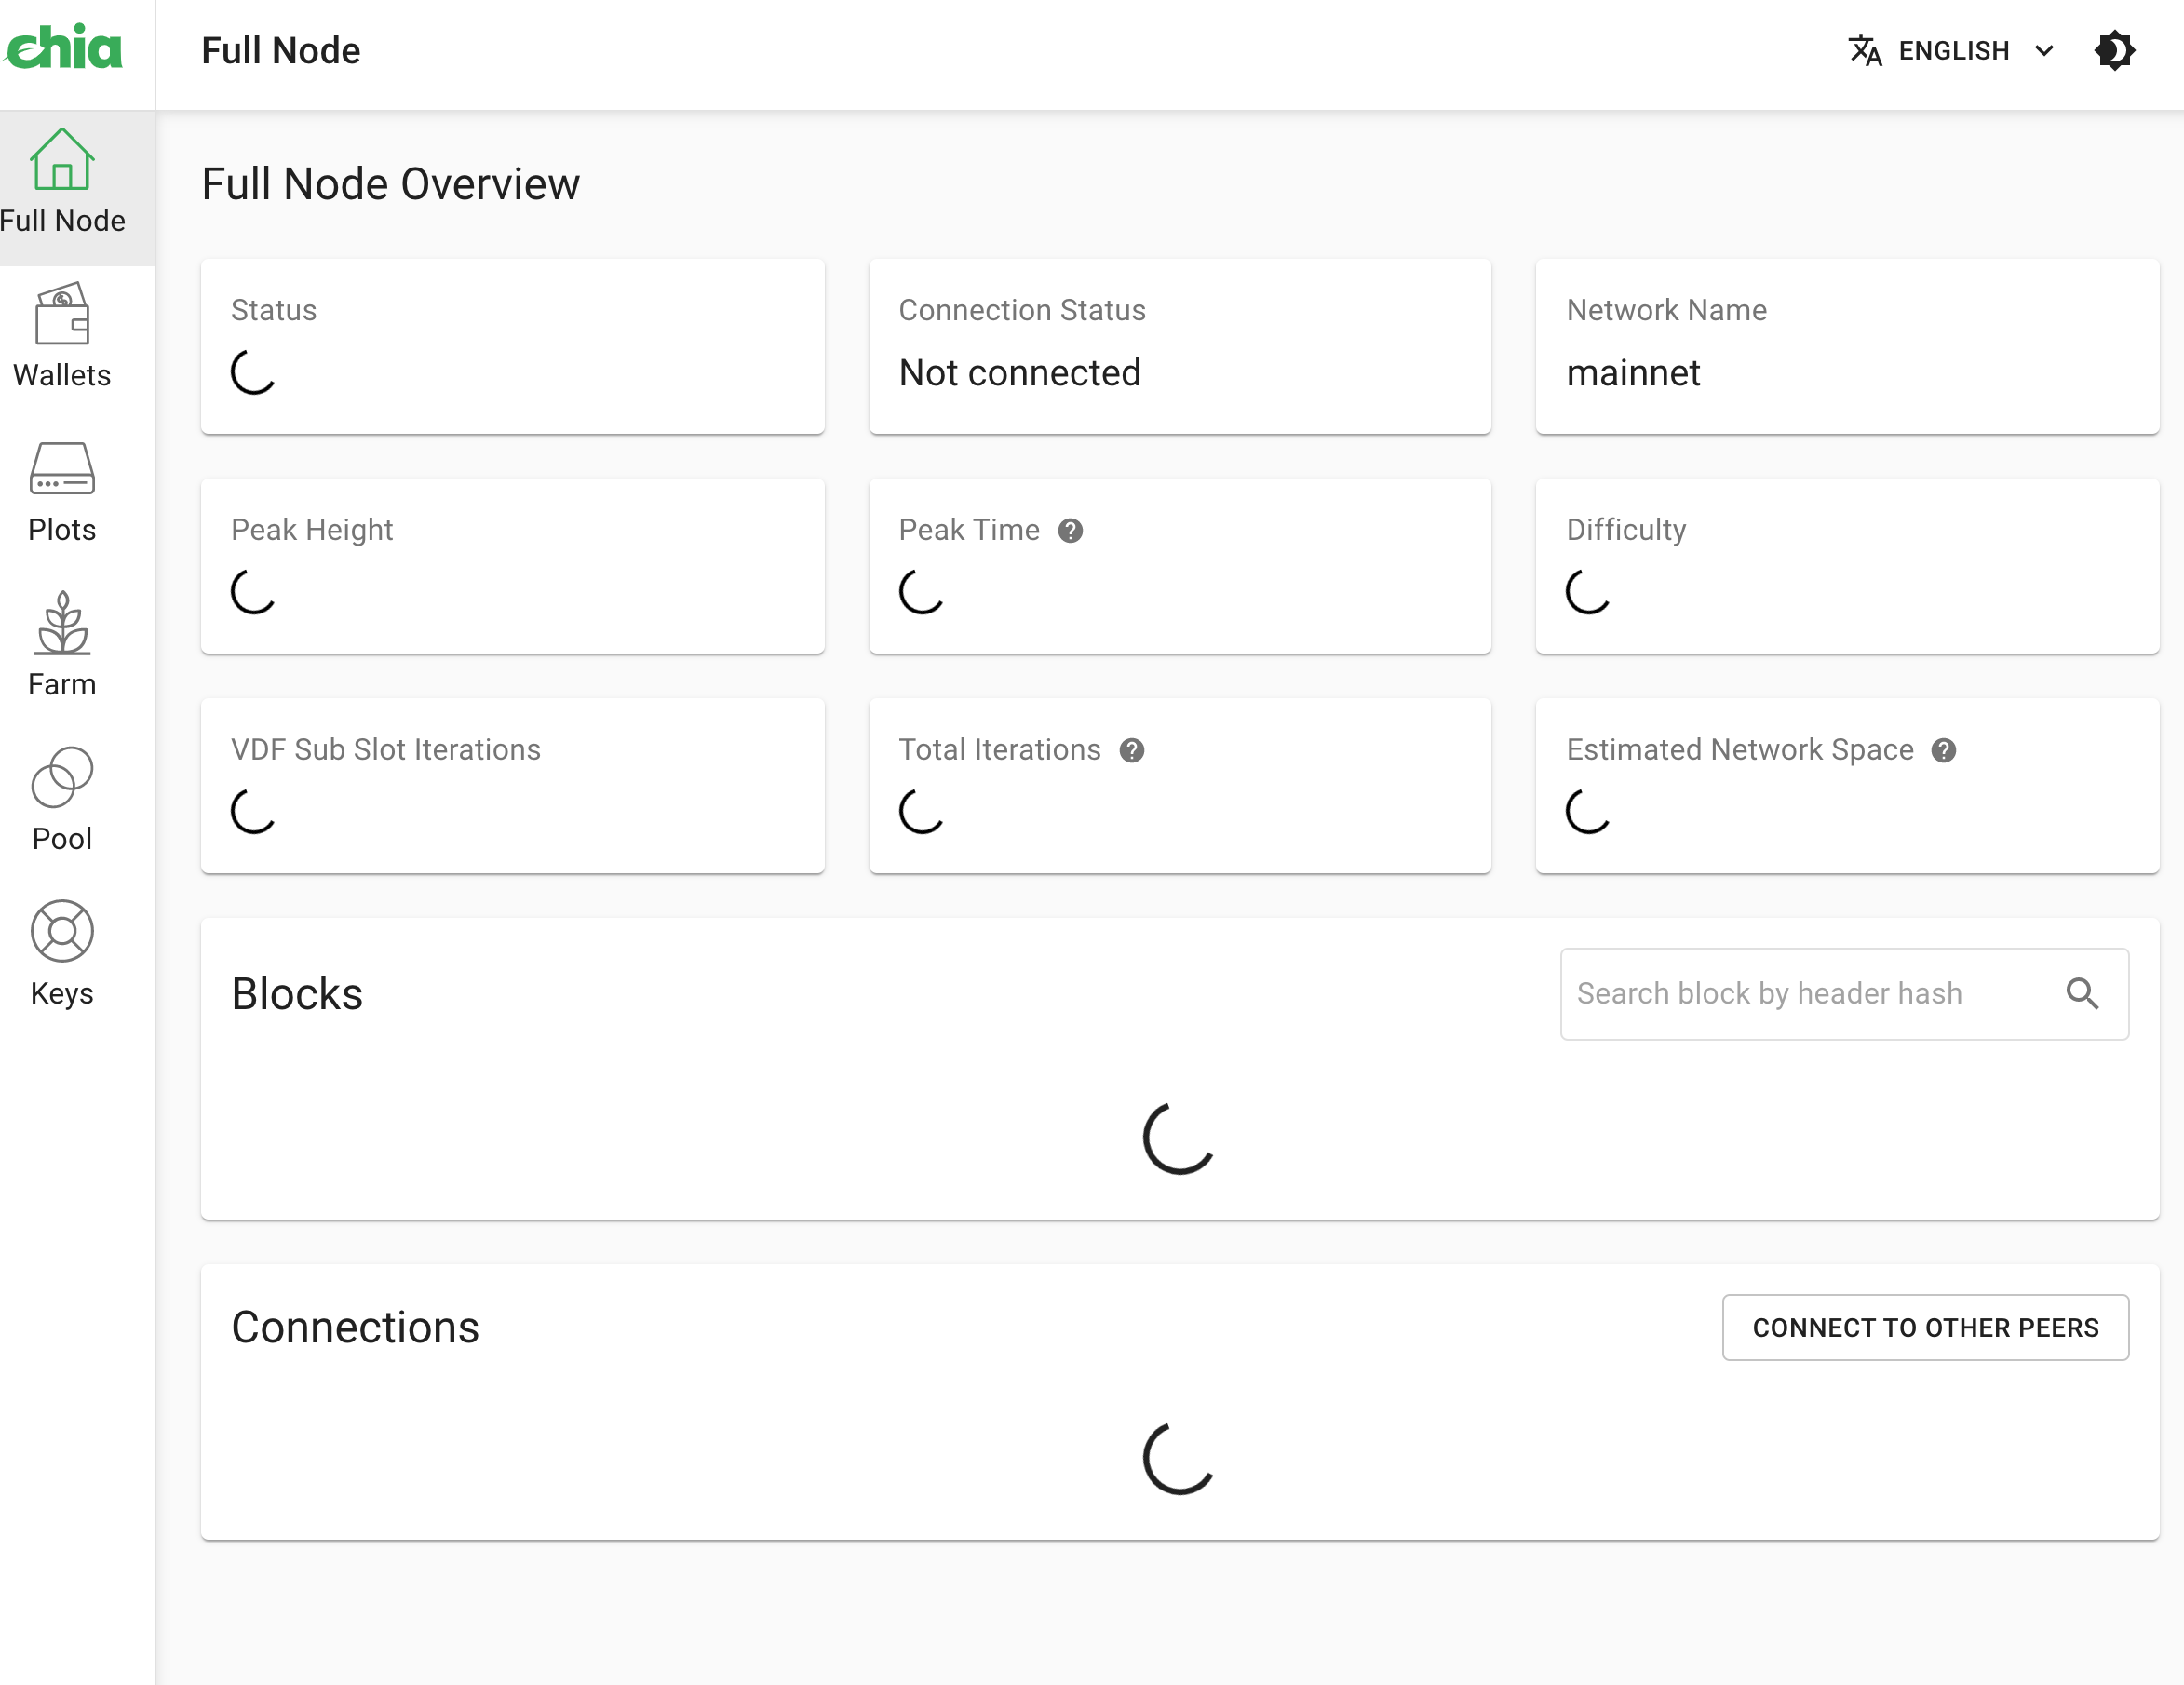
Task: Click the Full Node title in header
Action: click(x=281, y=50)
